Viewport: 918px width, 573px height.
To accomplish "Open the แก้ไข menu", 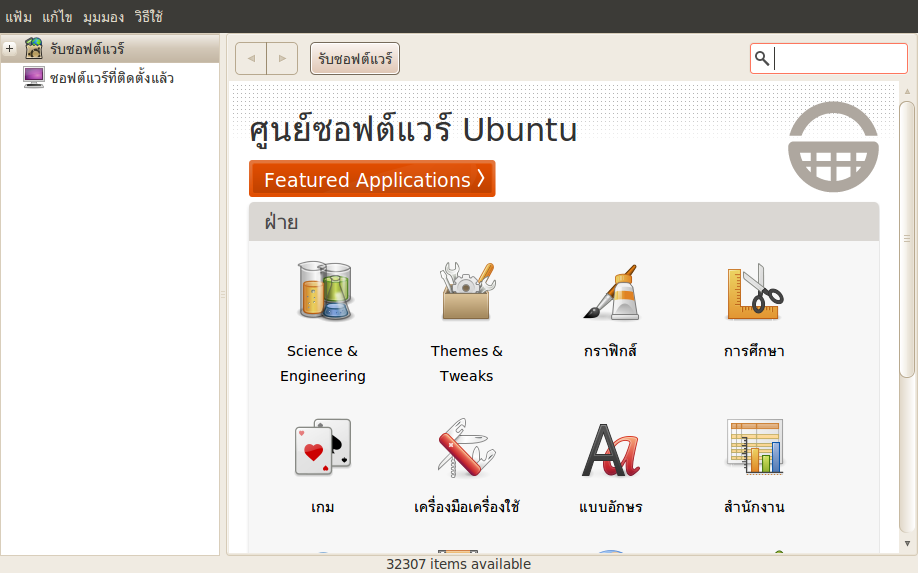I will point(57,16).
